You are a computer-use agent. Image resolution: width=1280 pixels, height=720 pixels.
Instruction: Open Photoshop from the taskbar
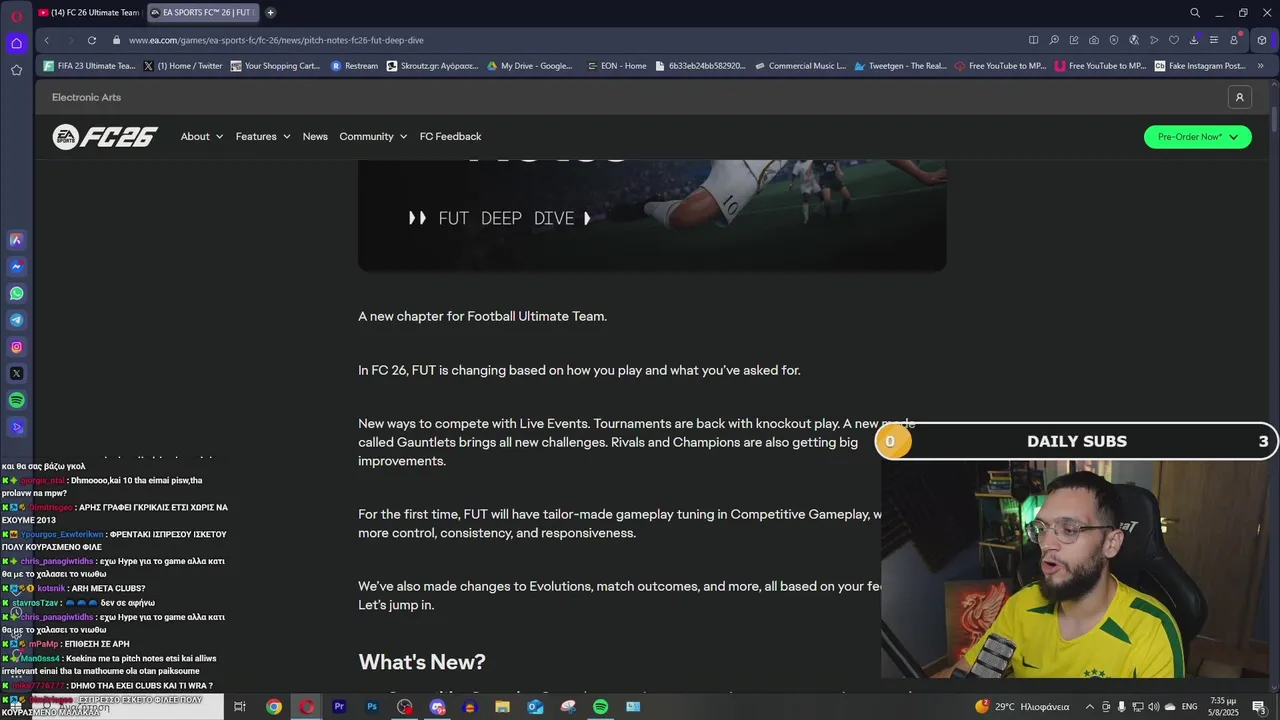coord(372,707)
